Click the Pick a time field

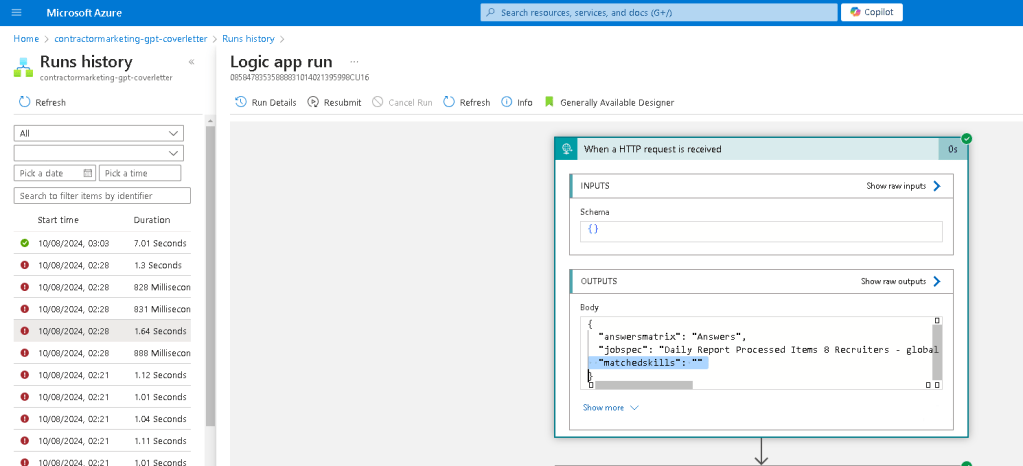(140, 173)
